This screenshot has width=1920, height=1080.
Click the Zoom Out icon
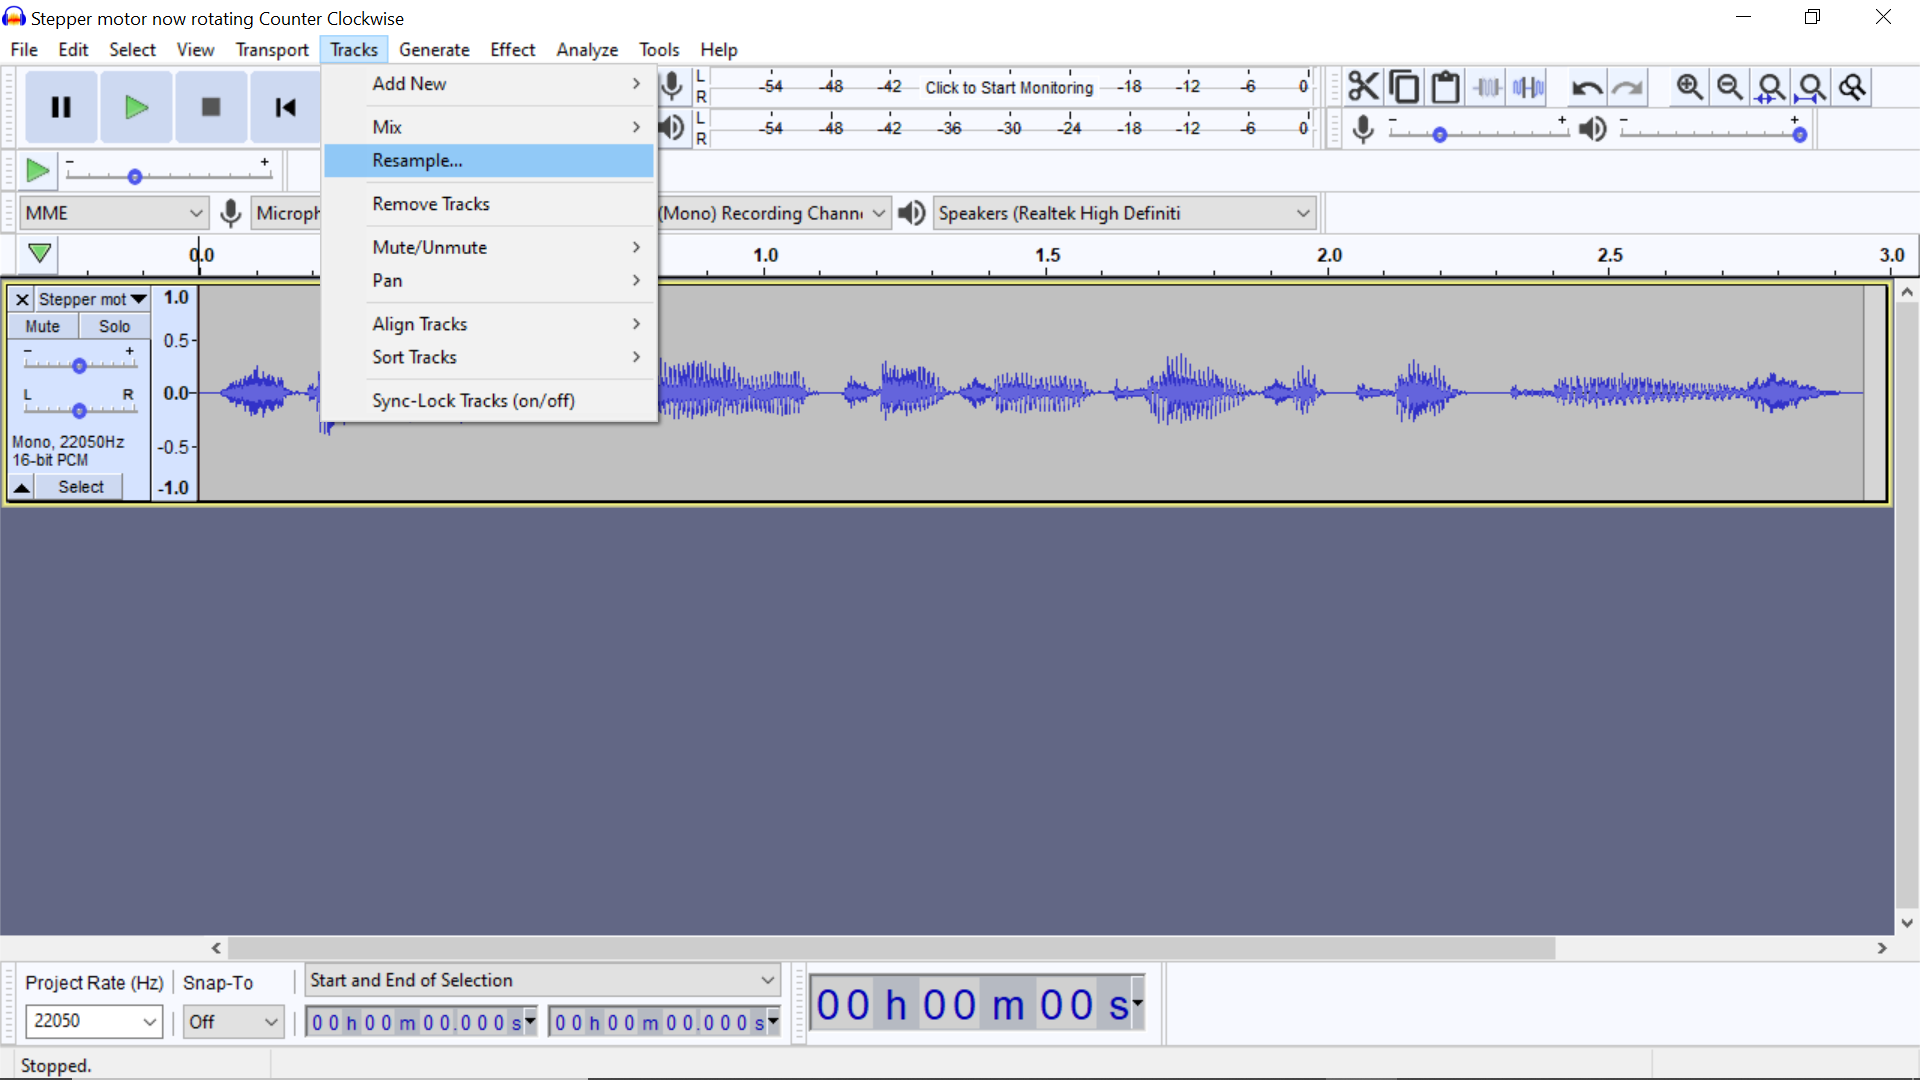tap(1729, 86)
